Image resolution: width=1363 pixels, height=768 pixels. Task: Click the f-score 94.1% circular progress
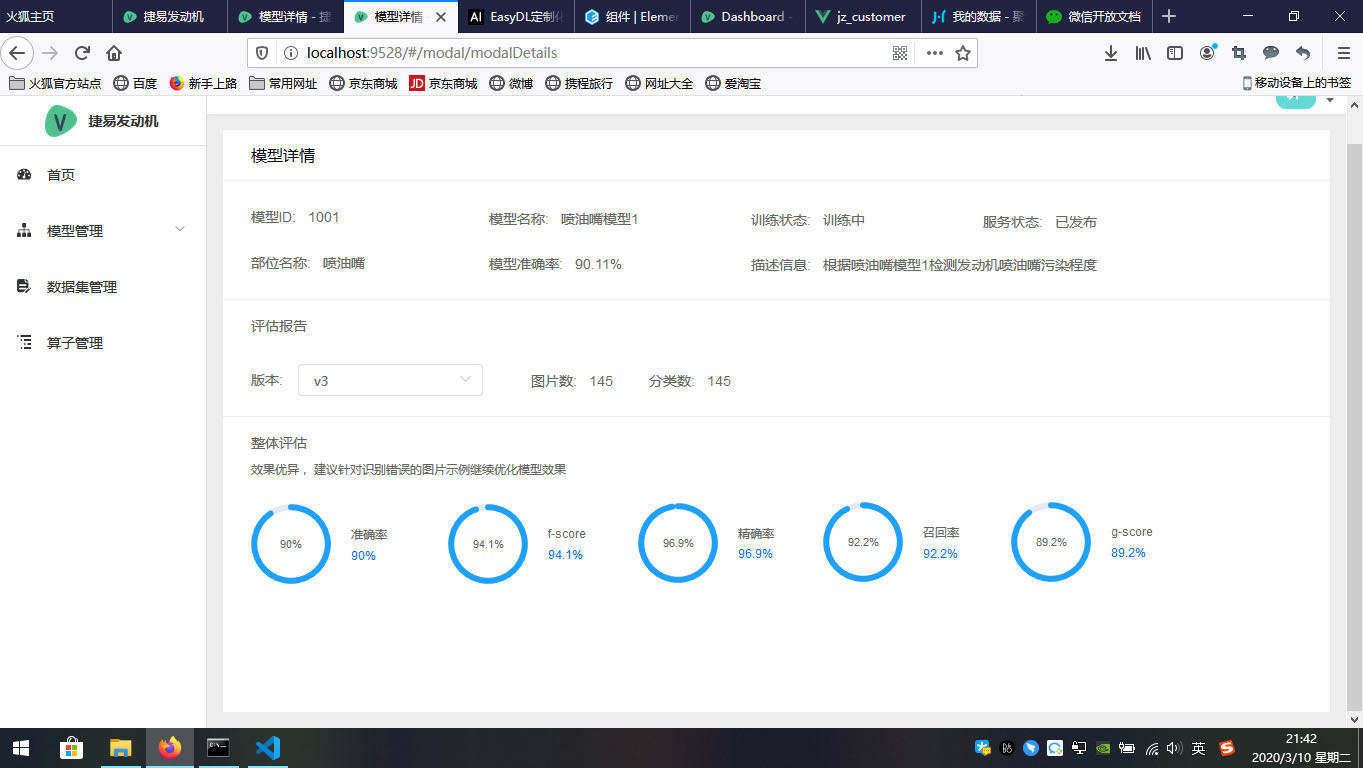488,544
